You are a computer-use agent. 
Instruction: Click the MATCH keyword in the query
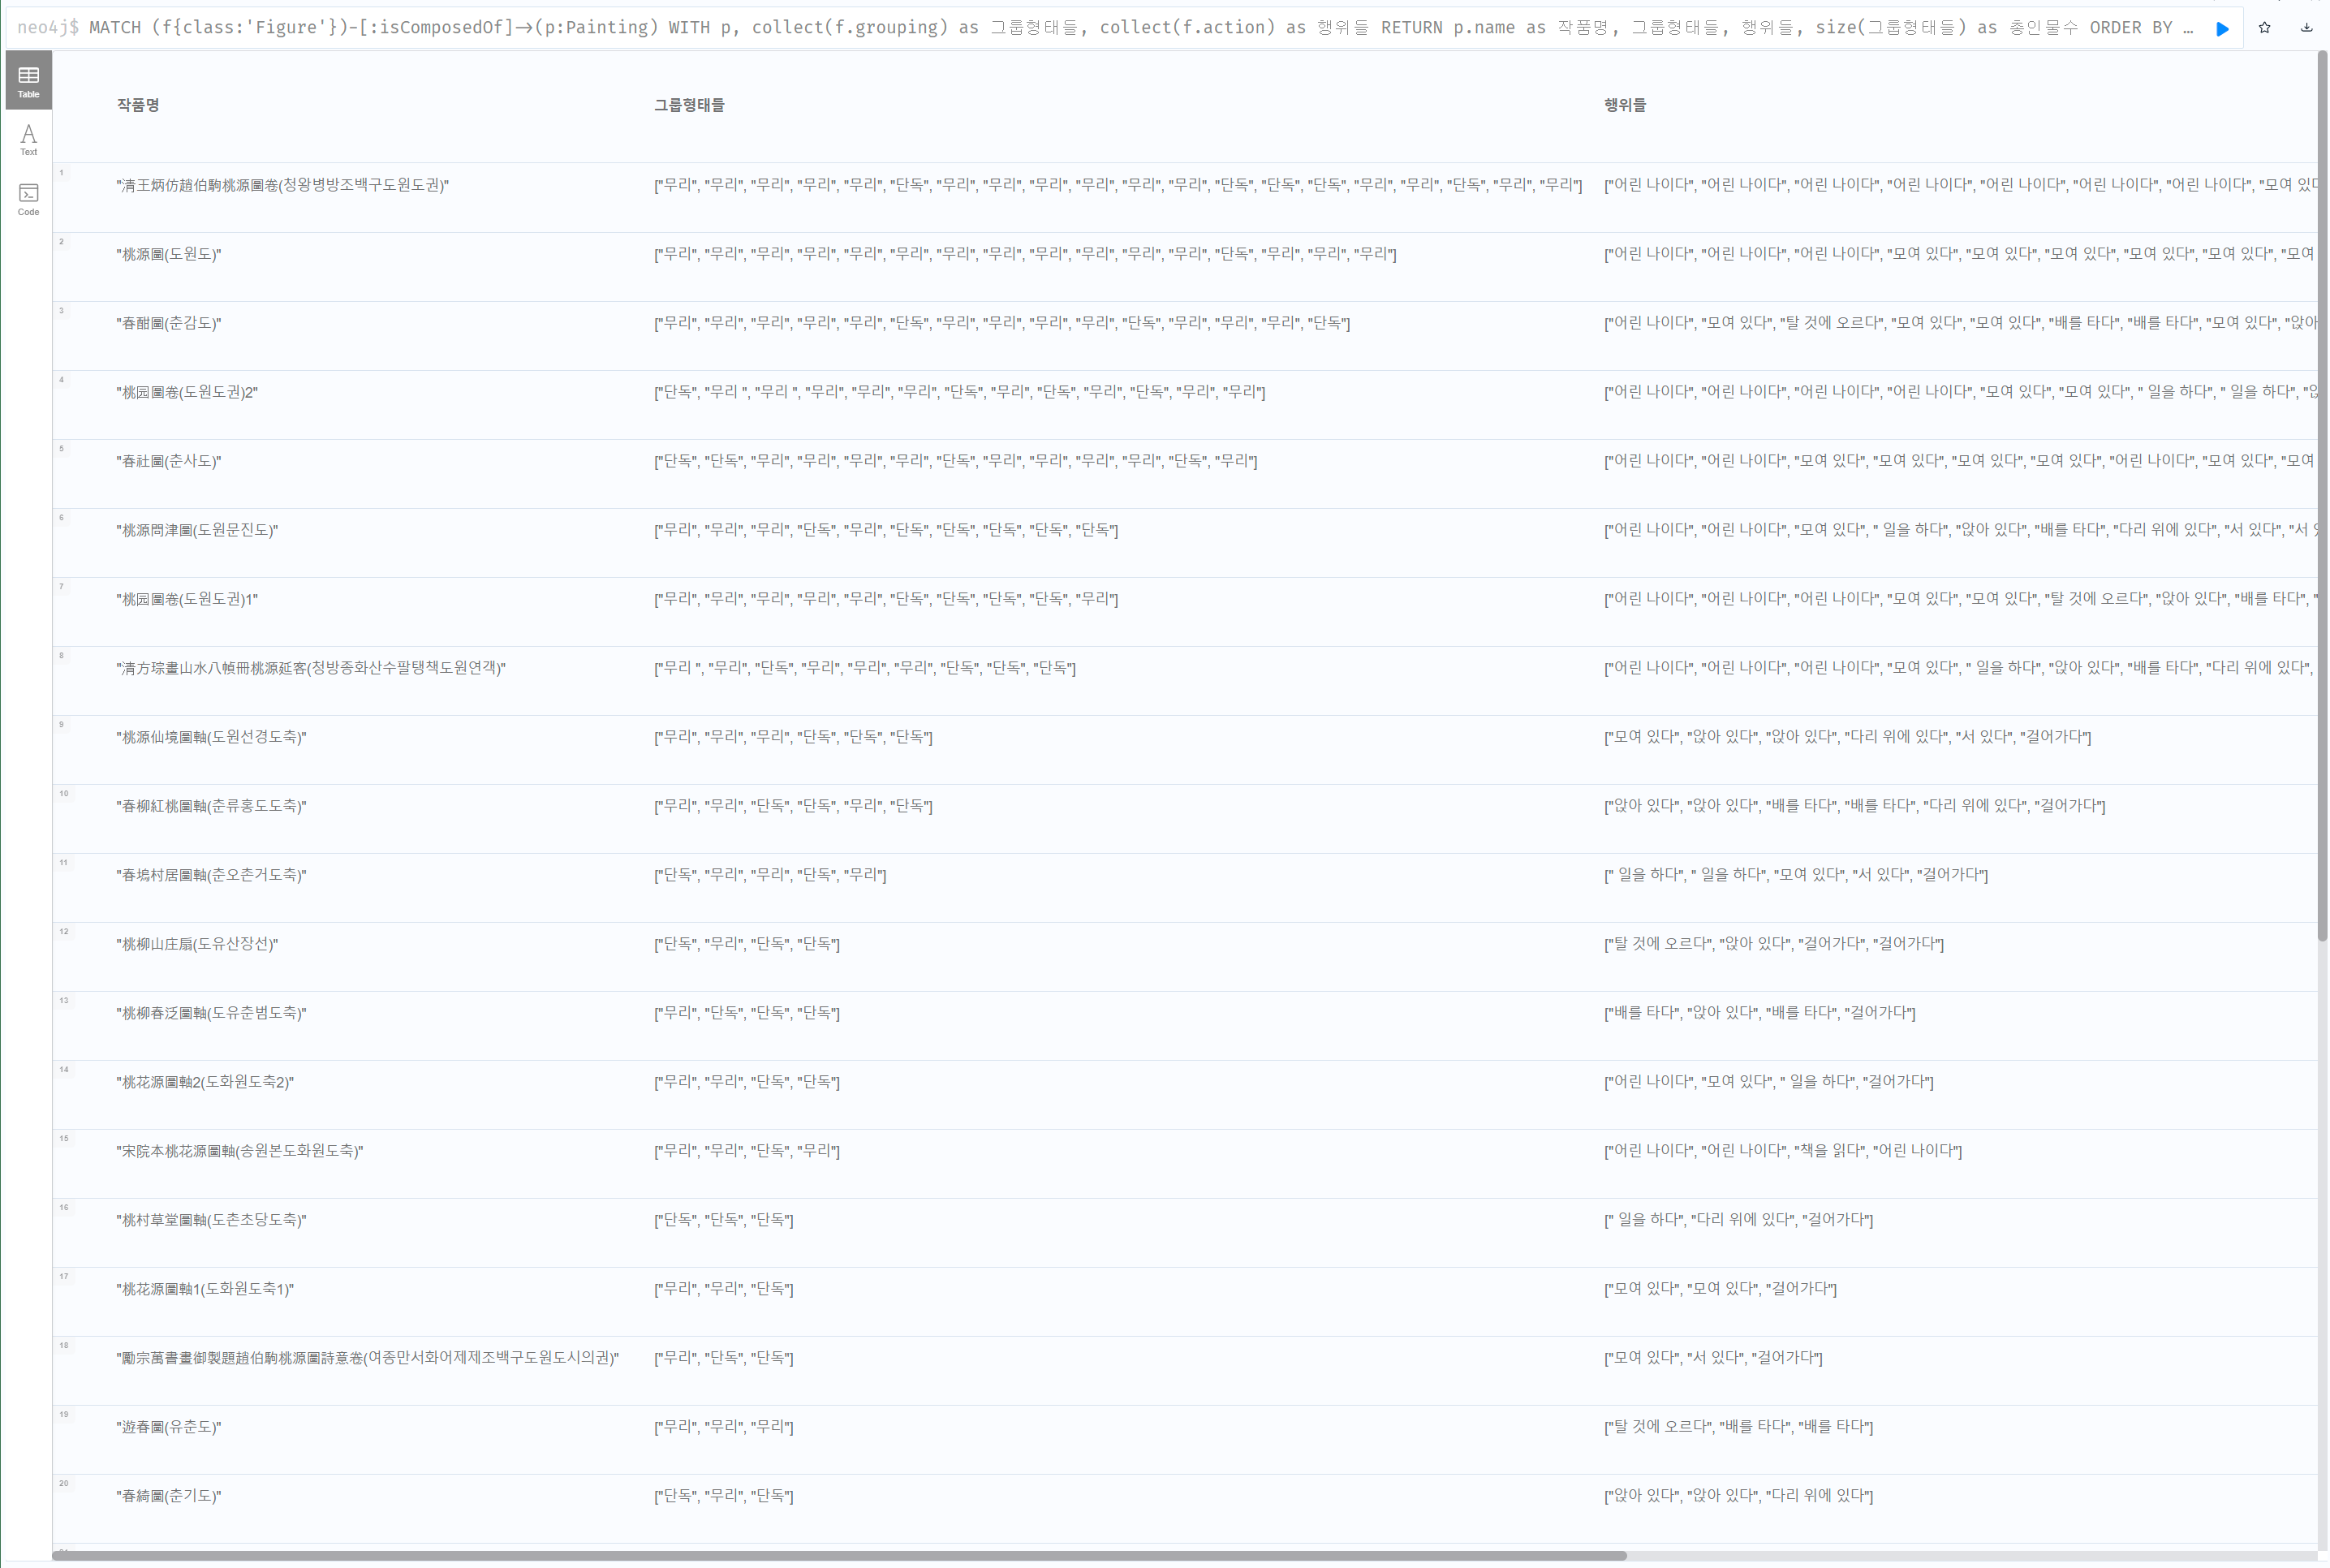point(115,27)
